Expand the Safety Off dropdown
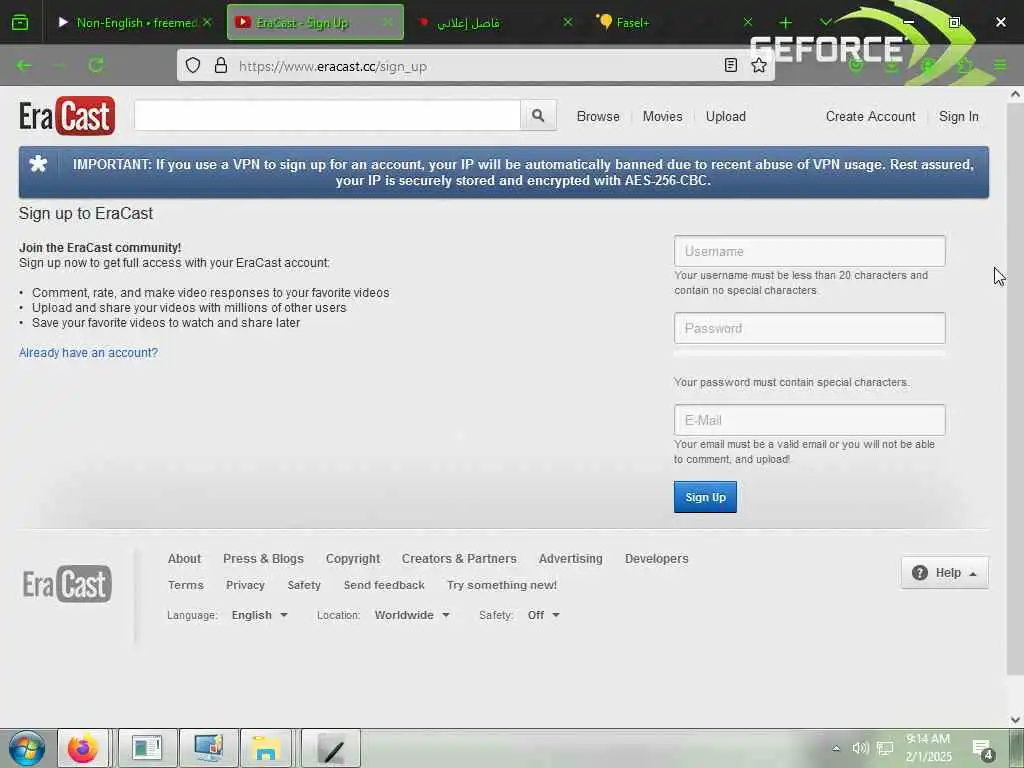The width and height of the screenshot is (1024, 768). click(543, 615)
